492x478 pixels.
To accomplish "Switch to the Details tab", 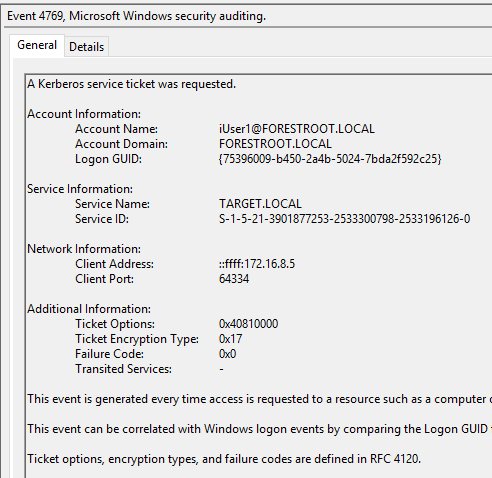I will tap(87, 47).
